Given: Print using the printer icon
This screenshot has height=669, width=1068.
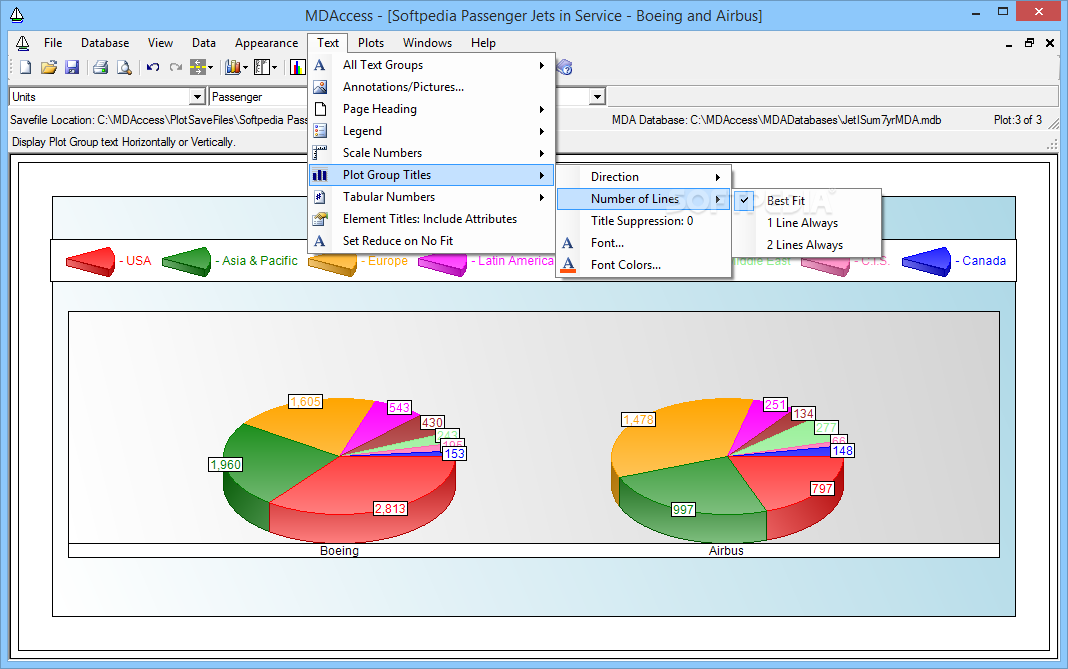Looking at the screenshot, I should tap(100, 67).
